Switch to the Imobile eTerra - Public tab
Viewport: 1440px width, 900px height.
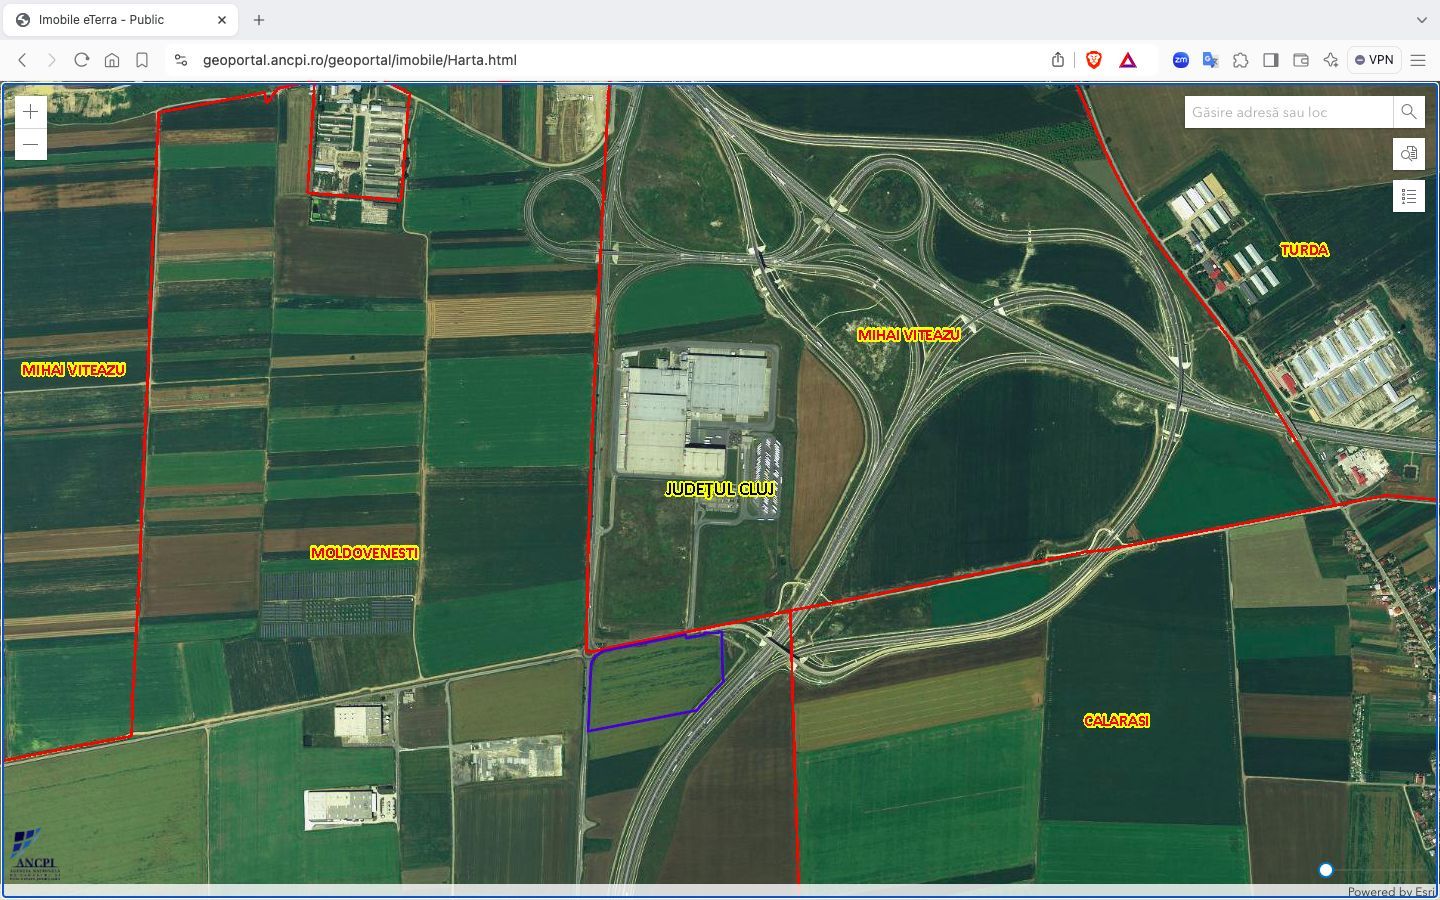click(x=120, y=19)
